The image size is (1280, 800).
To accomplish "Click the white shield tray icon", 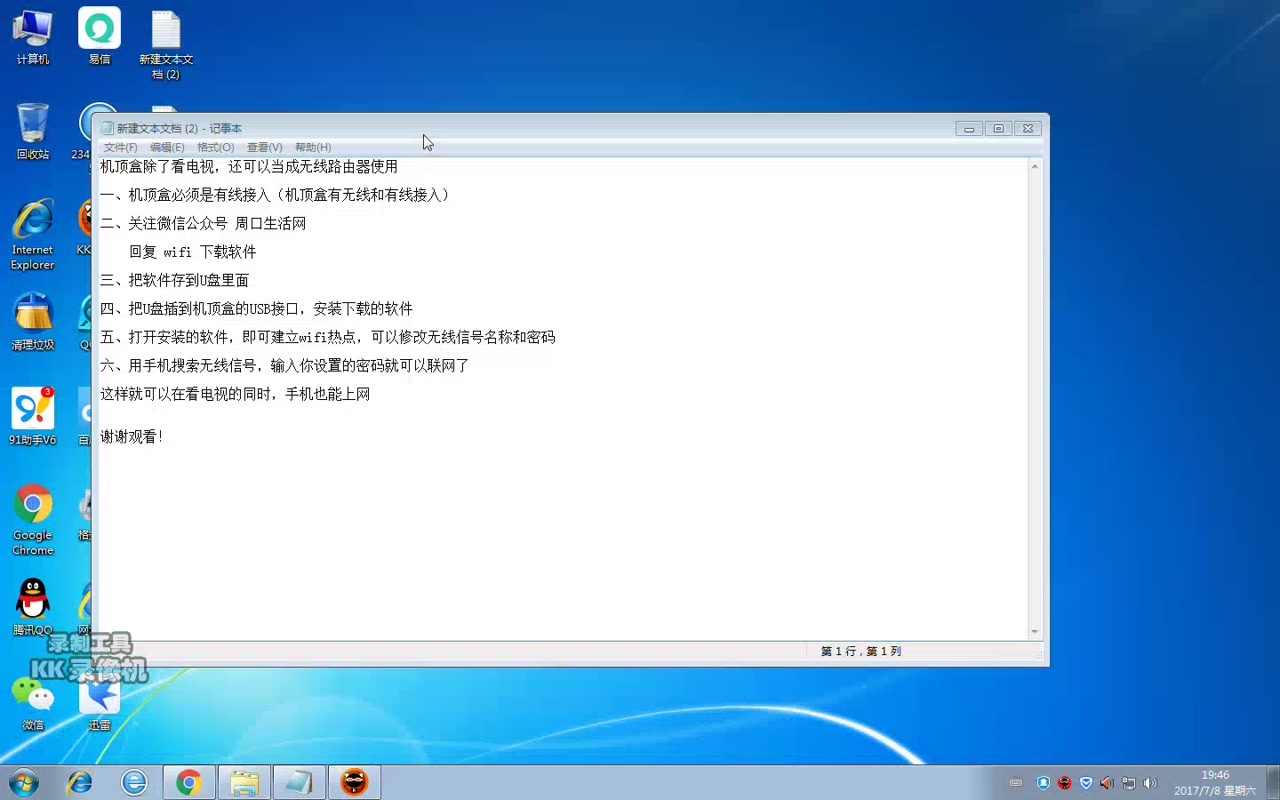I will pos(1086,783).
